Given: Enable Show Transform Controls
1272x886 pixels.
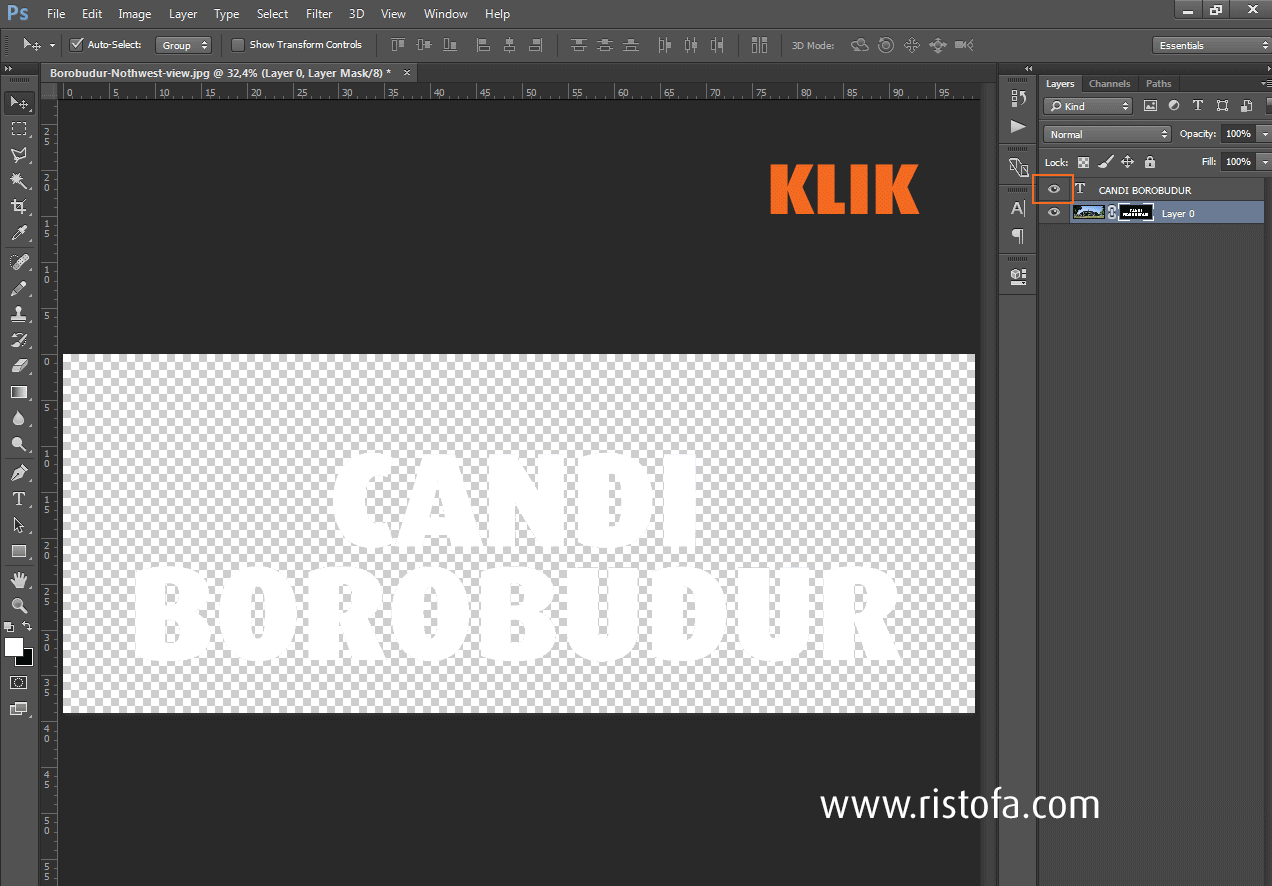Looking at the screenshot, I should pos(237,44).
